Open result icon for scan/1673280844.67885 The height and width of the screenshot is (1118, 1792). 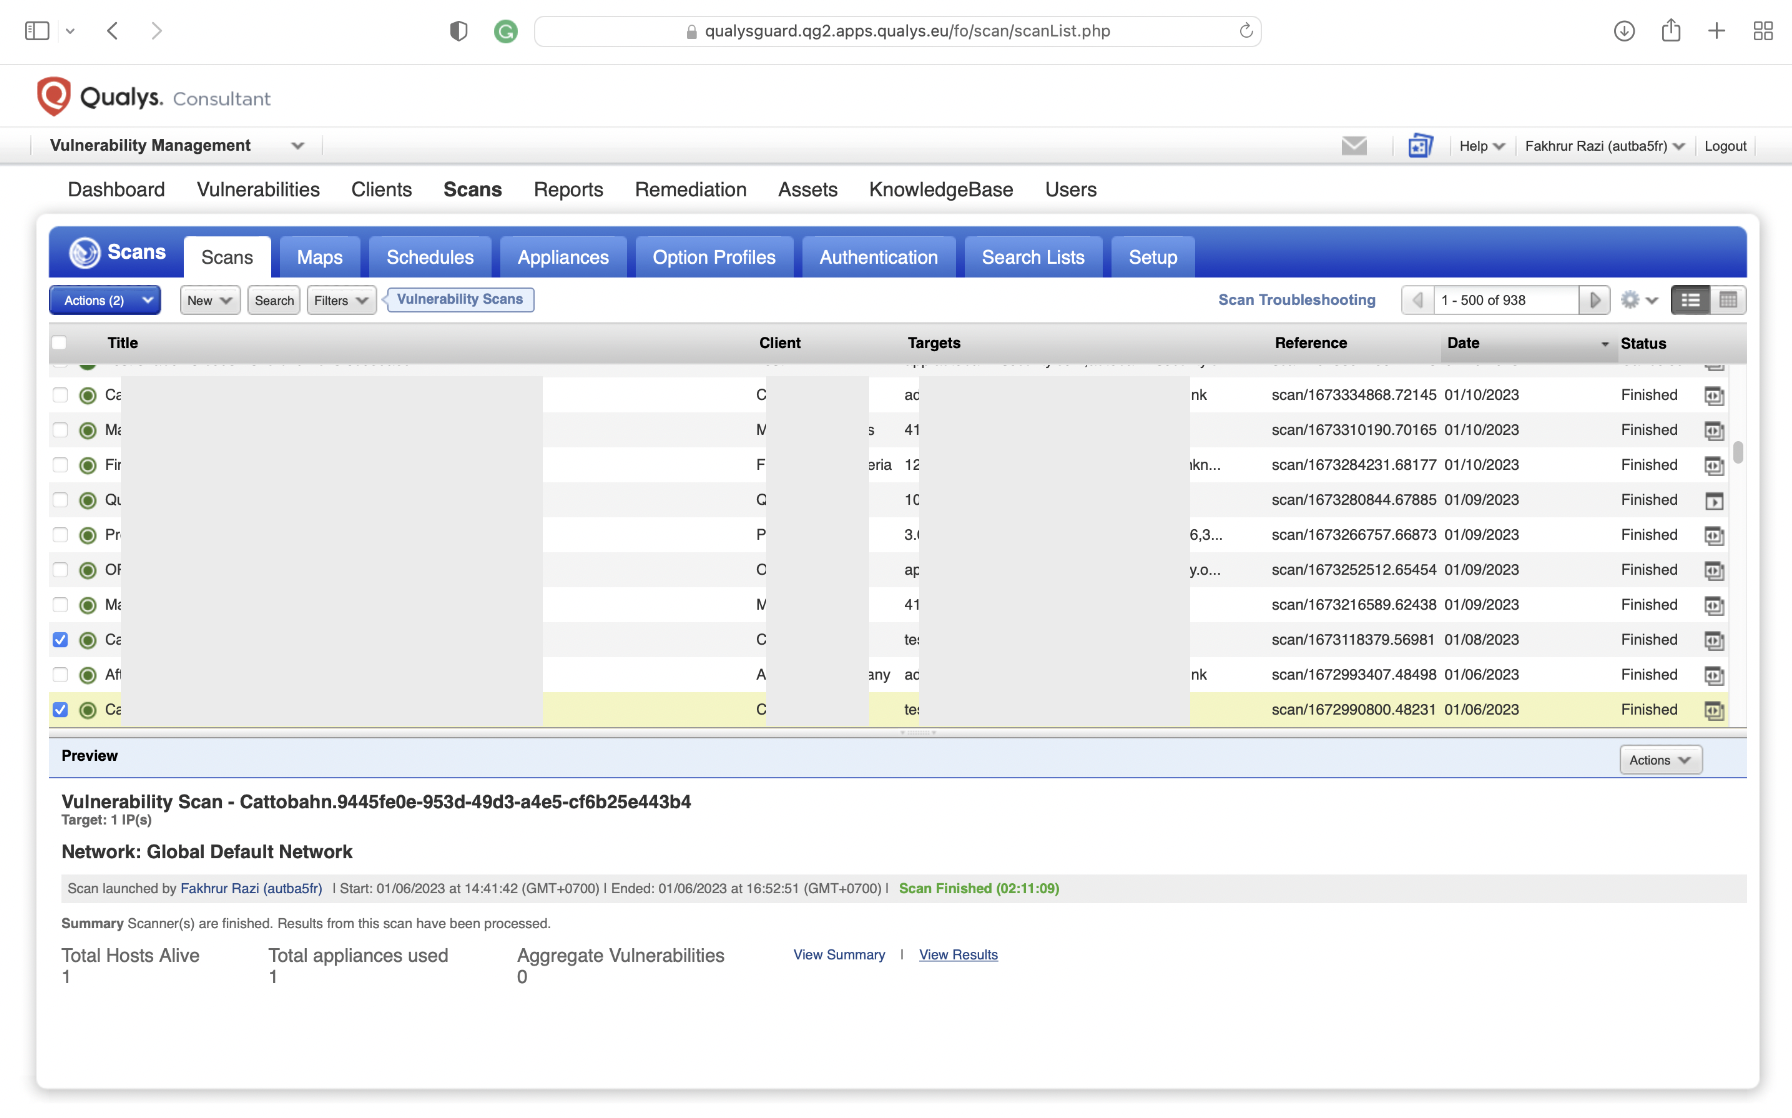(x=1714, y=501)
